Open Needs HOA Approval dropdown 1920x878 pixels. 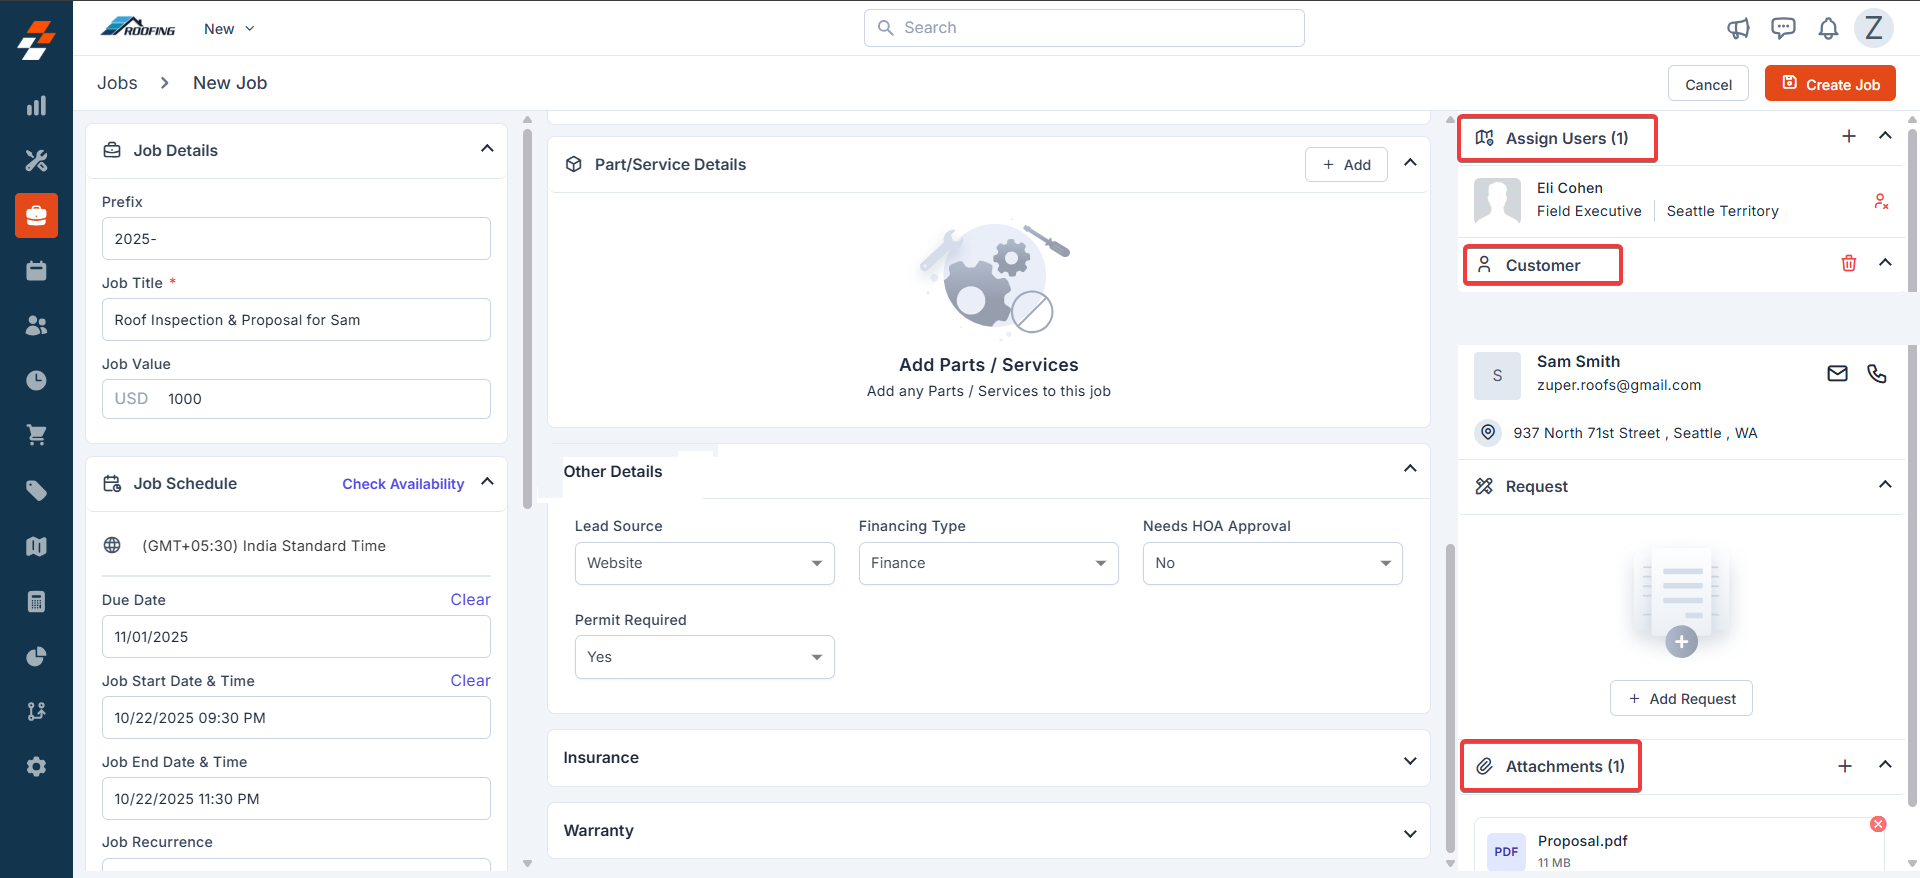click(x=1272, y=563)
